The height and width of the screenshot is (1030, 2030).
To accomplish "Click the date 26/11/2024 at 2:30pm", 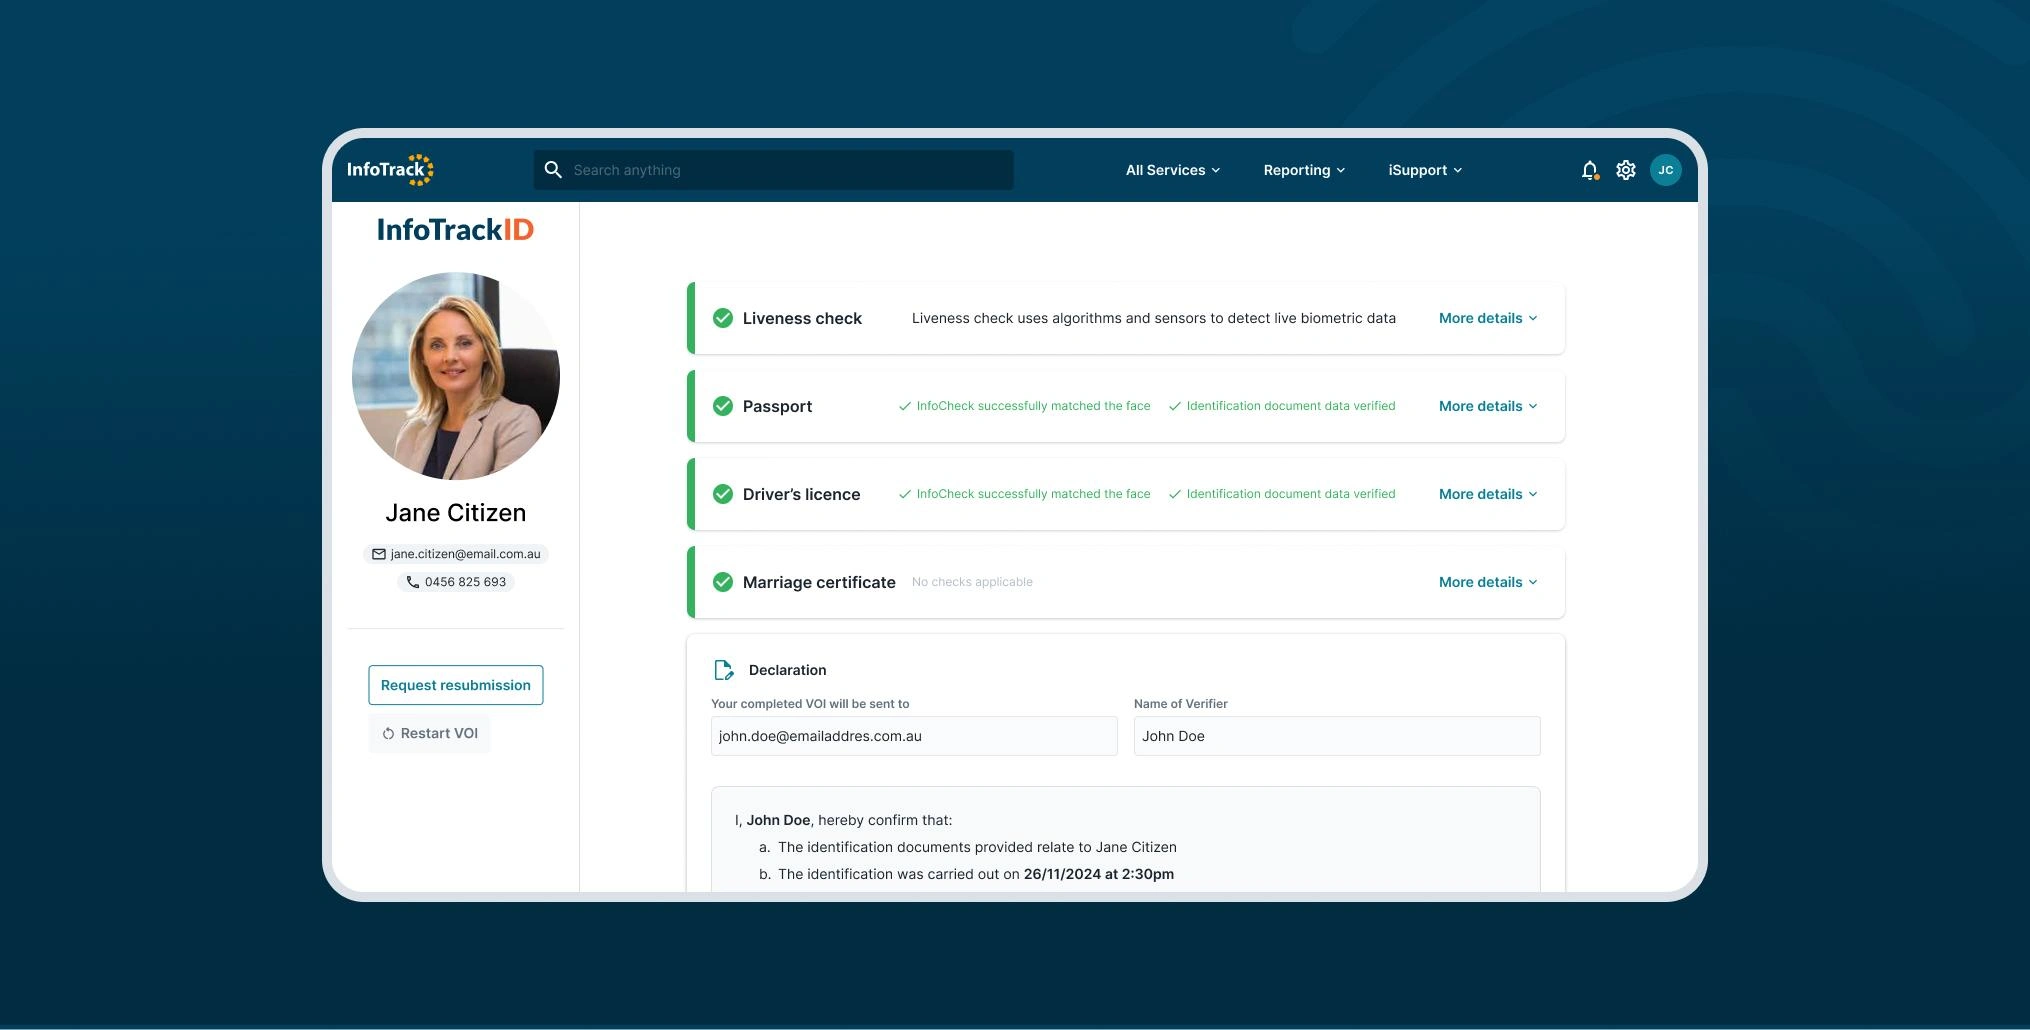I will (x=1099, y=874).
